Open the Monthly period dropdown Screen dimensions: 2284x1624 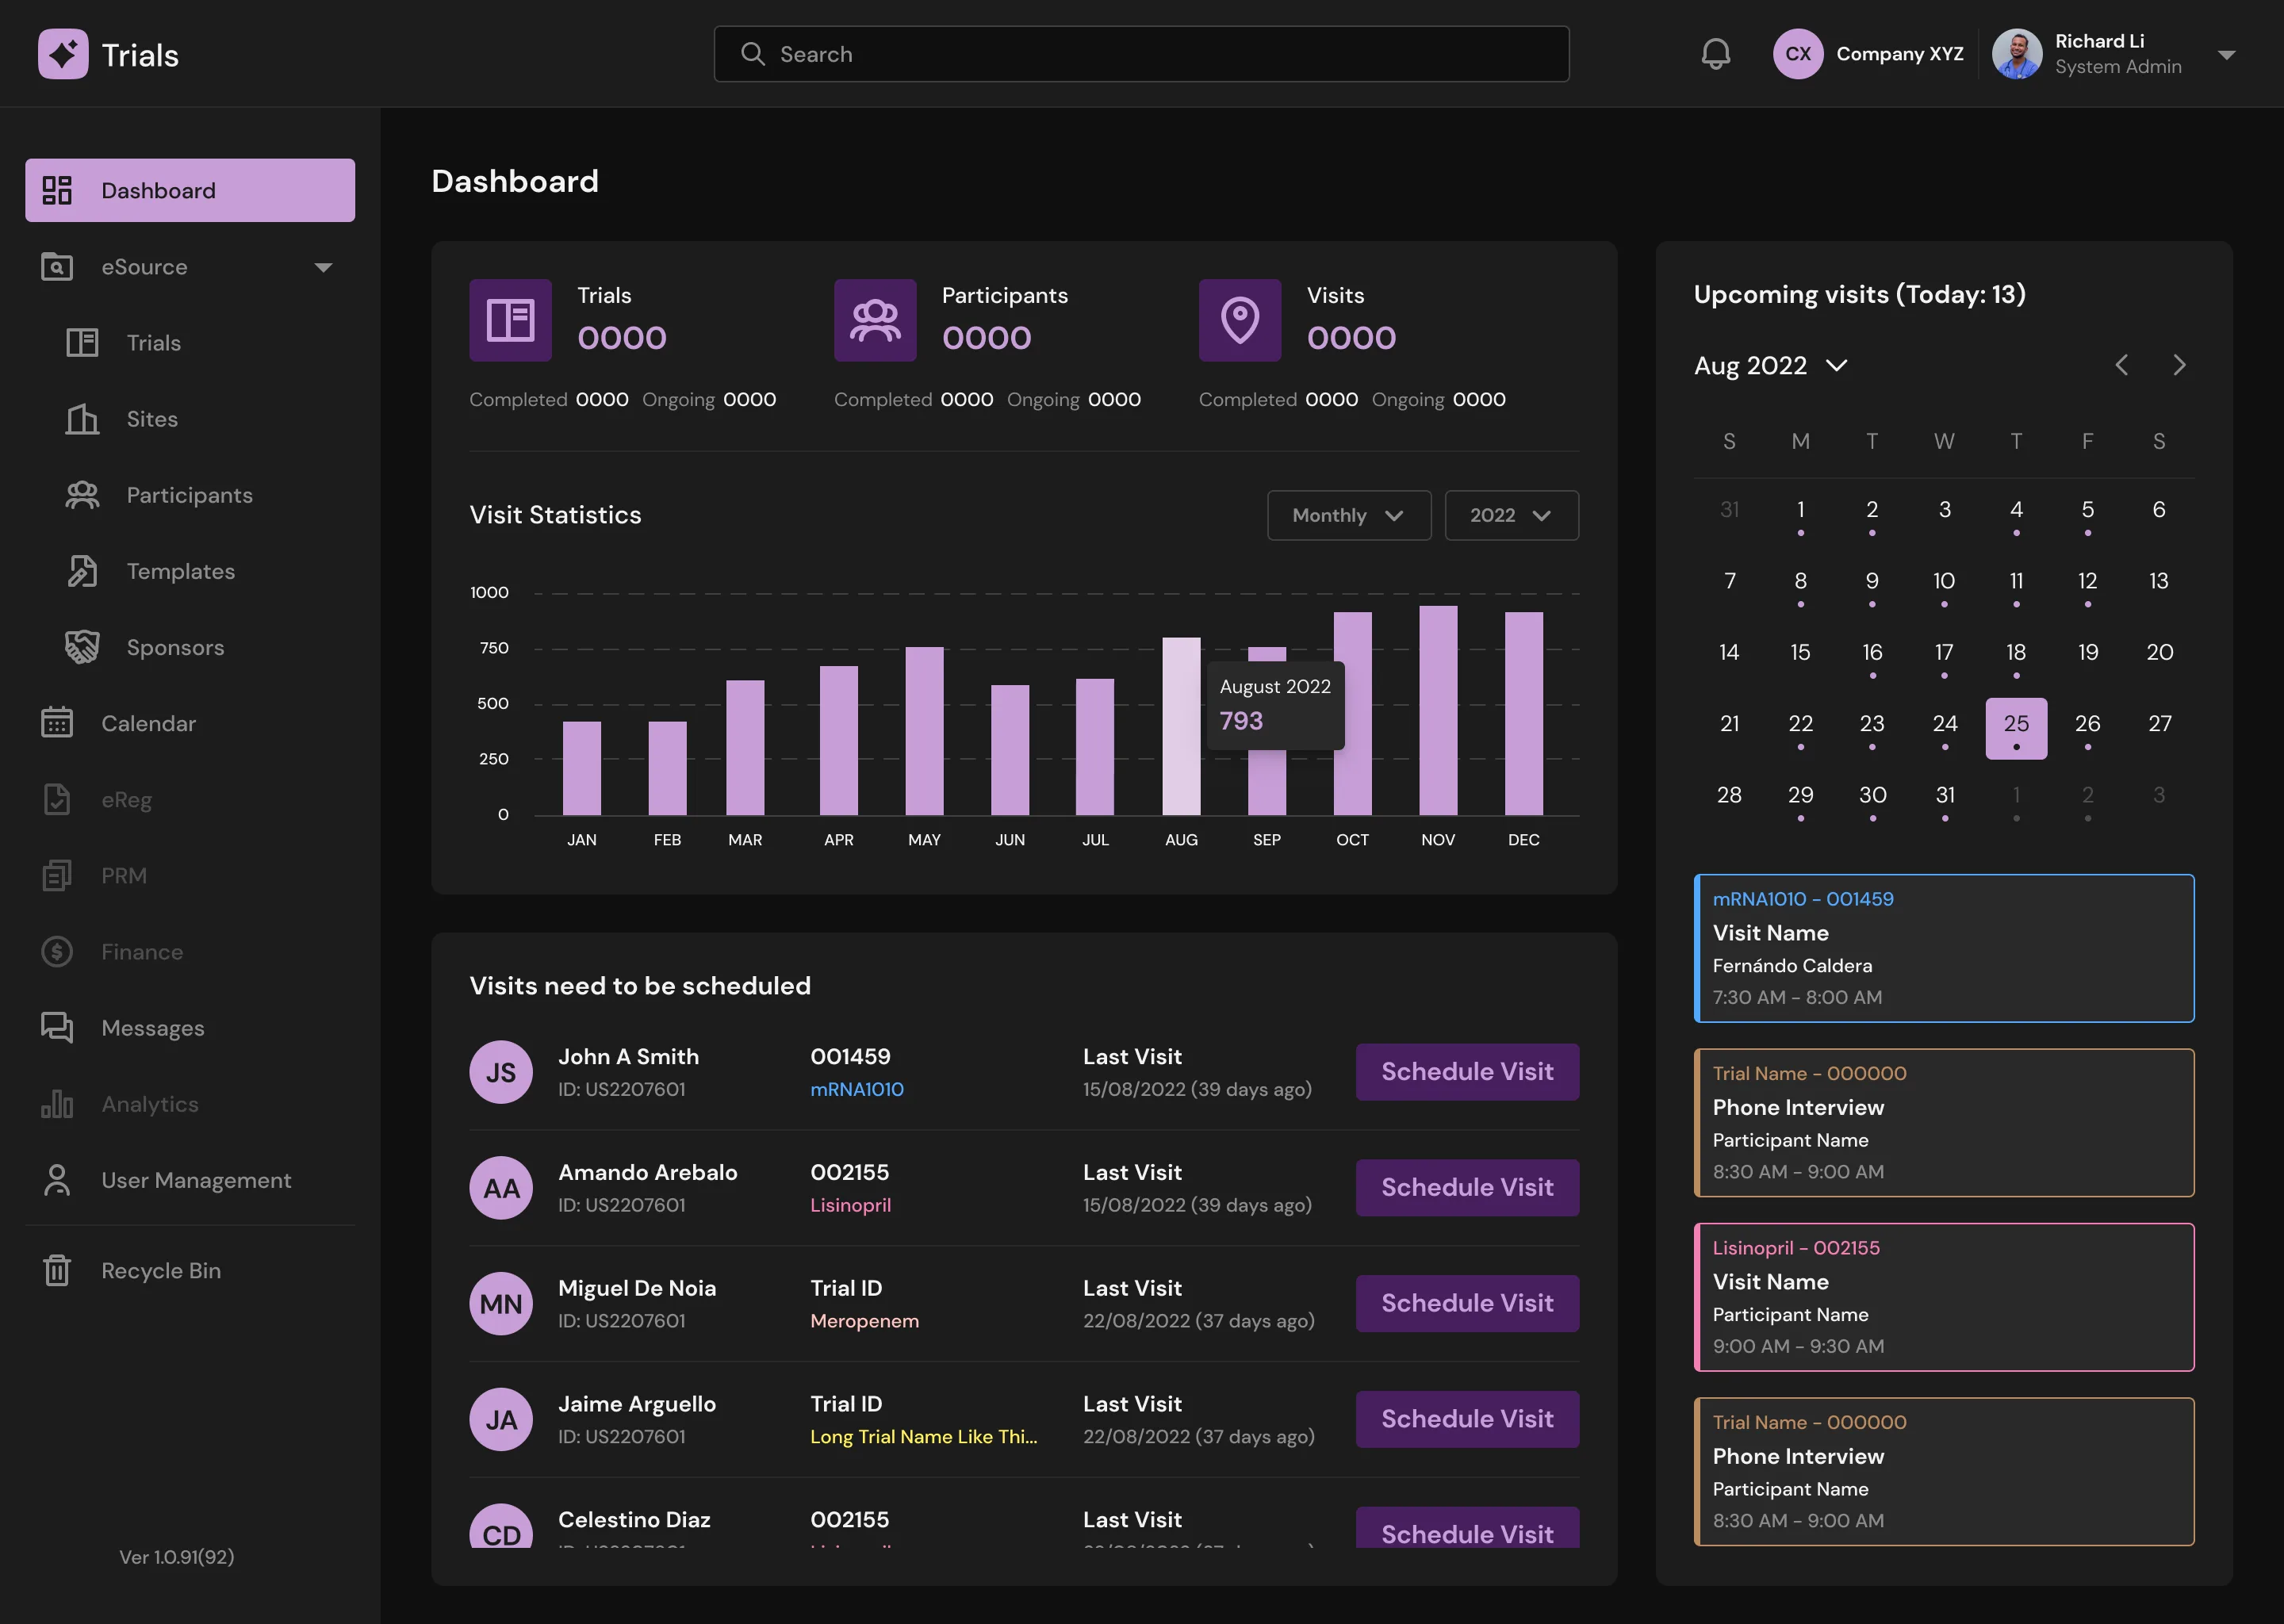pos(1349,515)
